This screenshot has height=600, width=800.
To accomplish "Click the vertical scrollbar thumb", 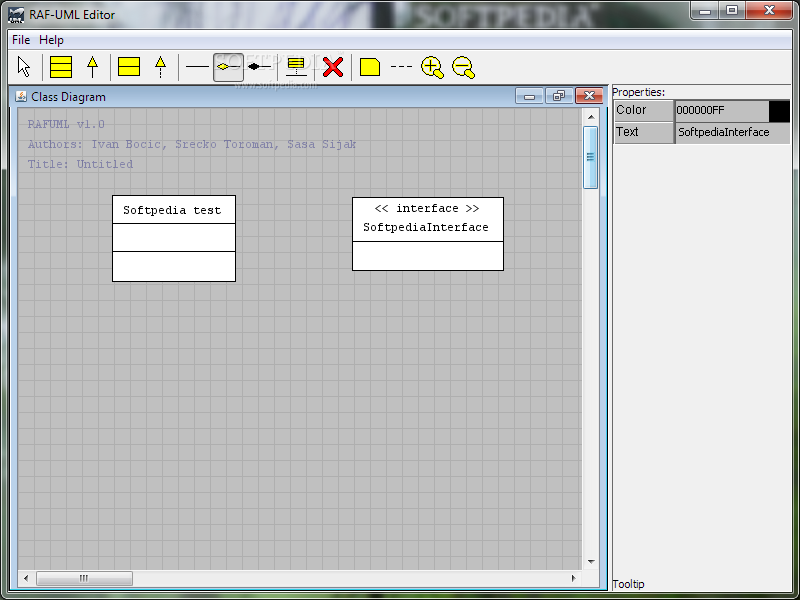I will [x=590, y=157].
